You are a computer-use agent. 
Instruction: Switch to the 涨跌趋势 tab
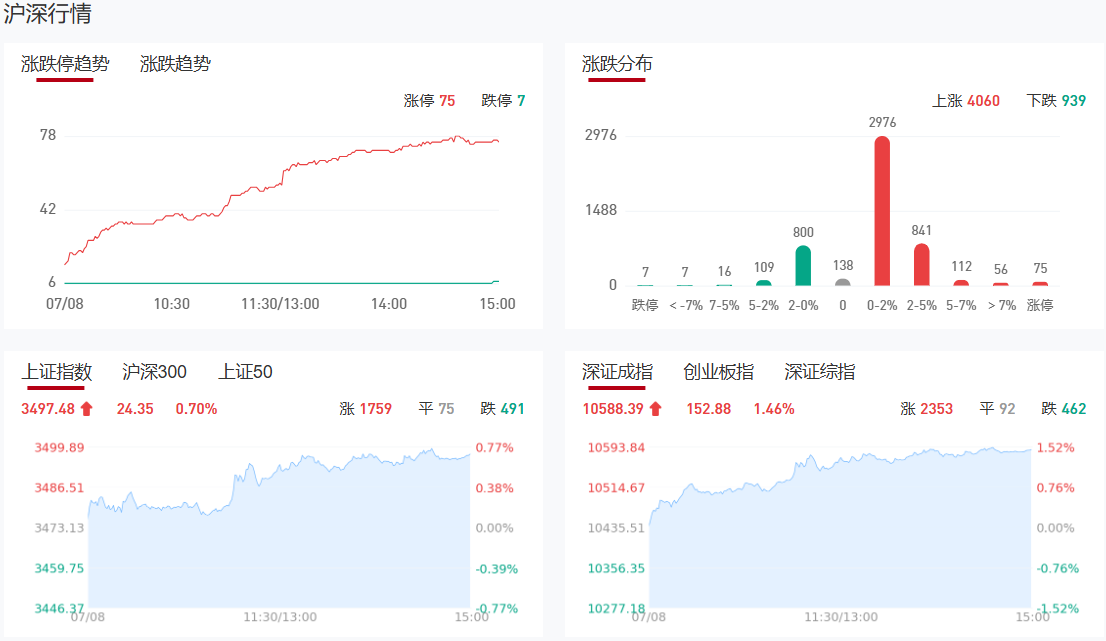point(175,64)
